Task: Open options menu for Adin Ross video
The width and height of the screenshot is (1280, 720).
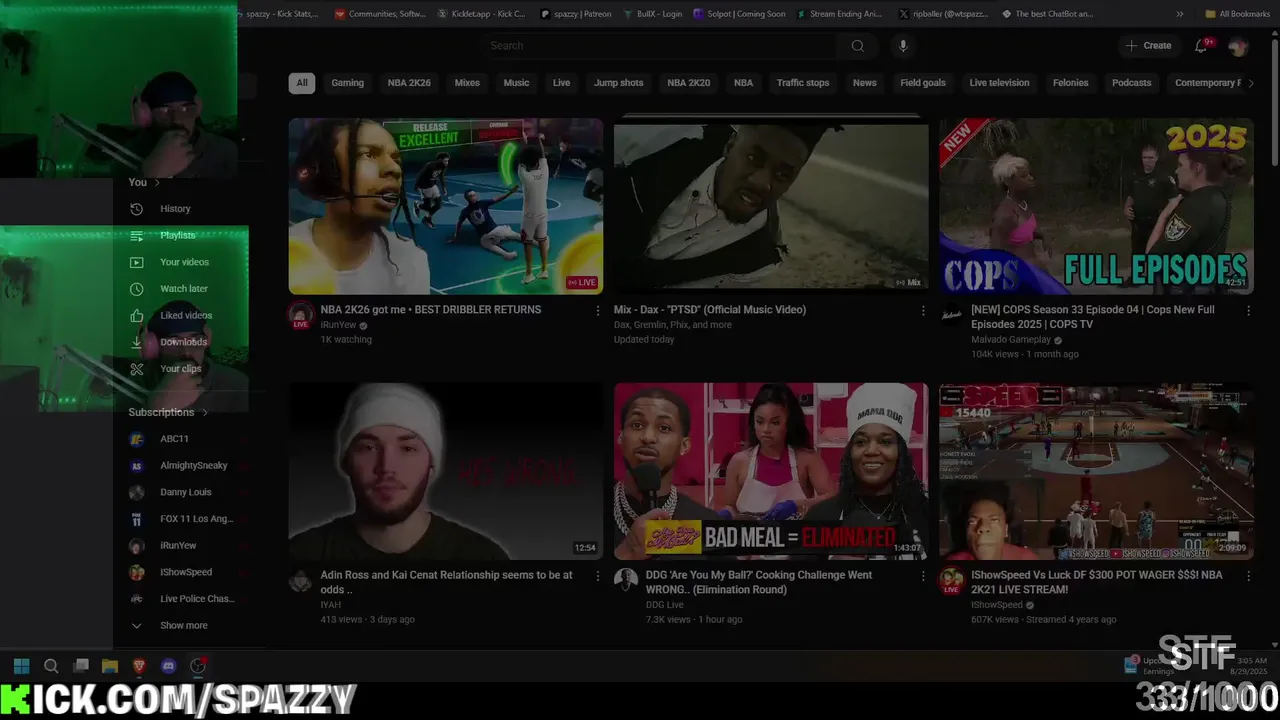Action: (x=598, y=576)
